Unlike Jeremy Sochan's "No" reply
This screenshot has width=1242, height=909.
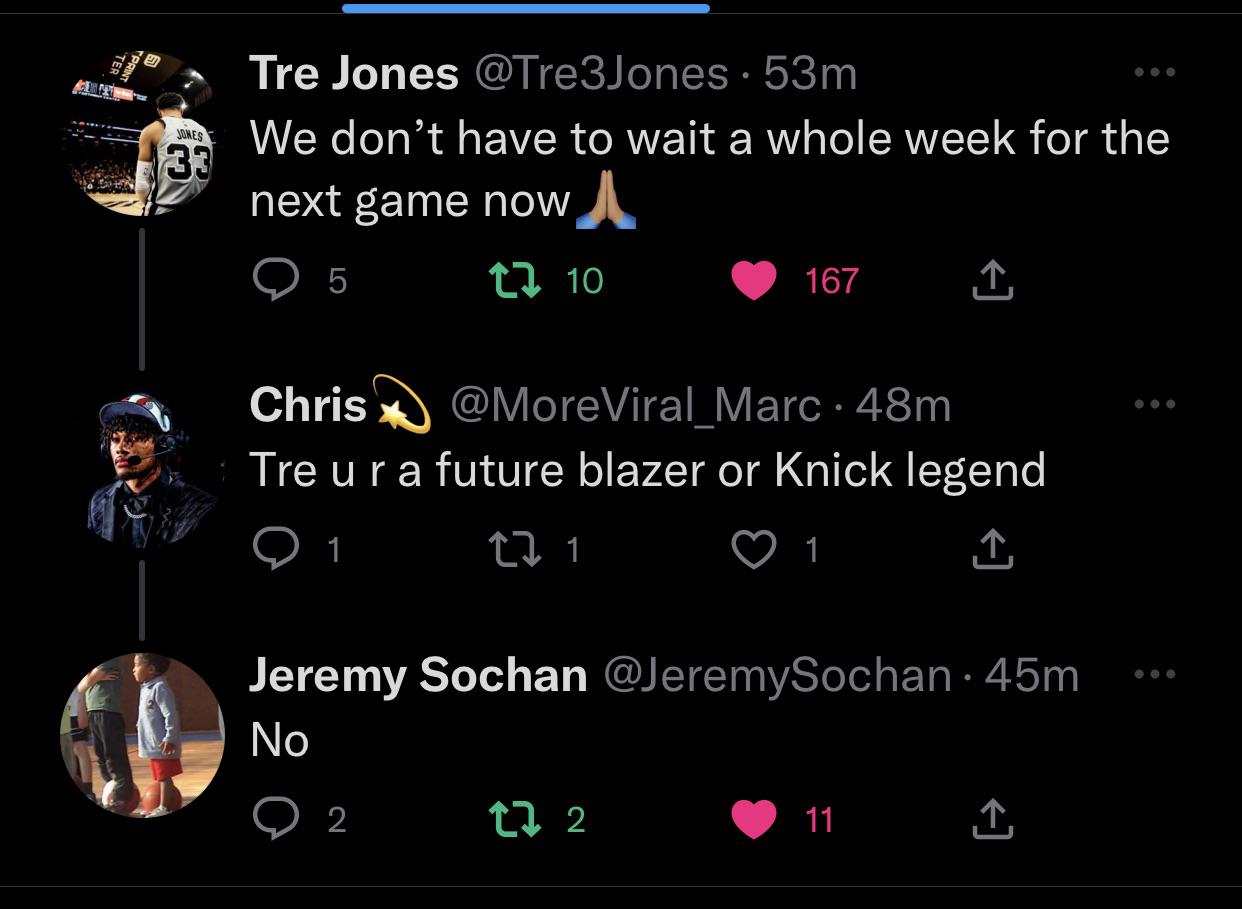coord(754,820)
